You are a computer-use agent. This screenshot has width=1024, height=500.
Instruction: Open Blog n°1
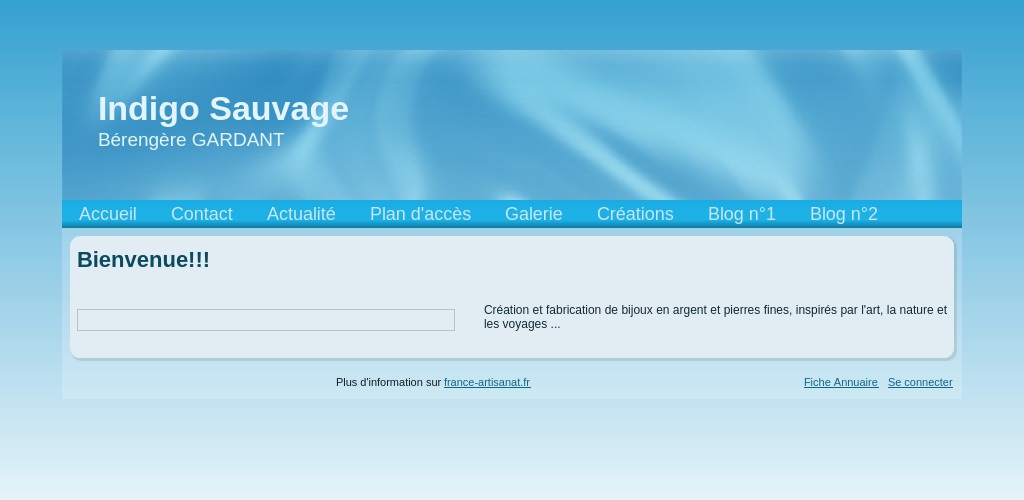point(742,214)
